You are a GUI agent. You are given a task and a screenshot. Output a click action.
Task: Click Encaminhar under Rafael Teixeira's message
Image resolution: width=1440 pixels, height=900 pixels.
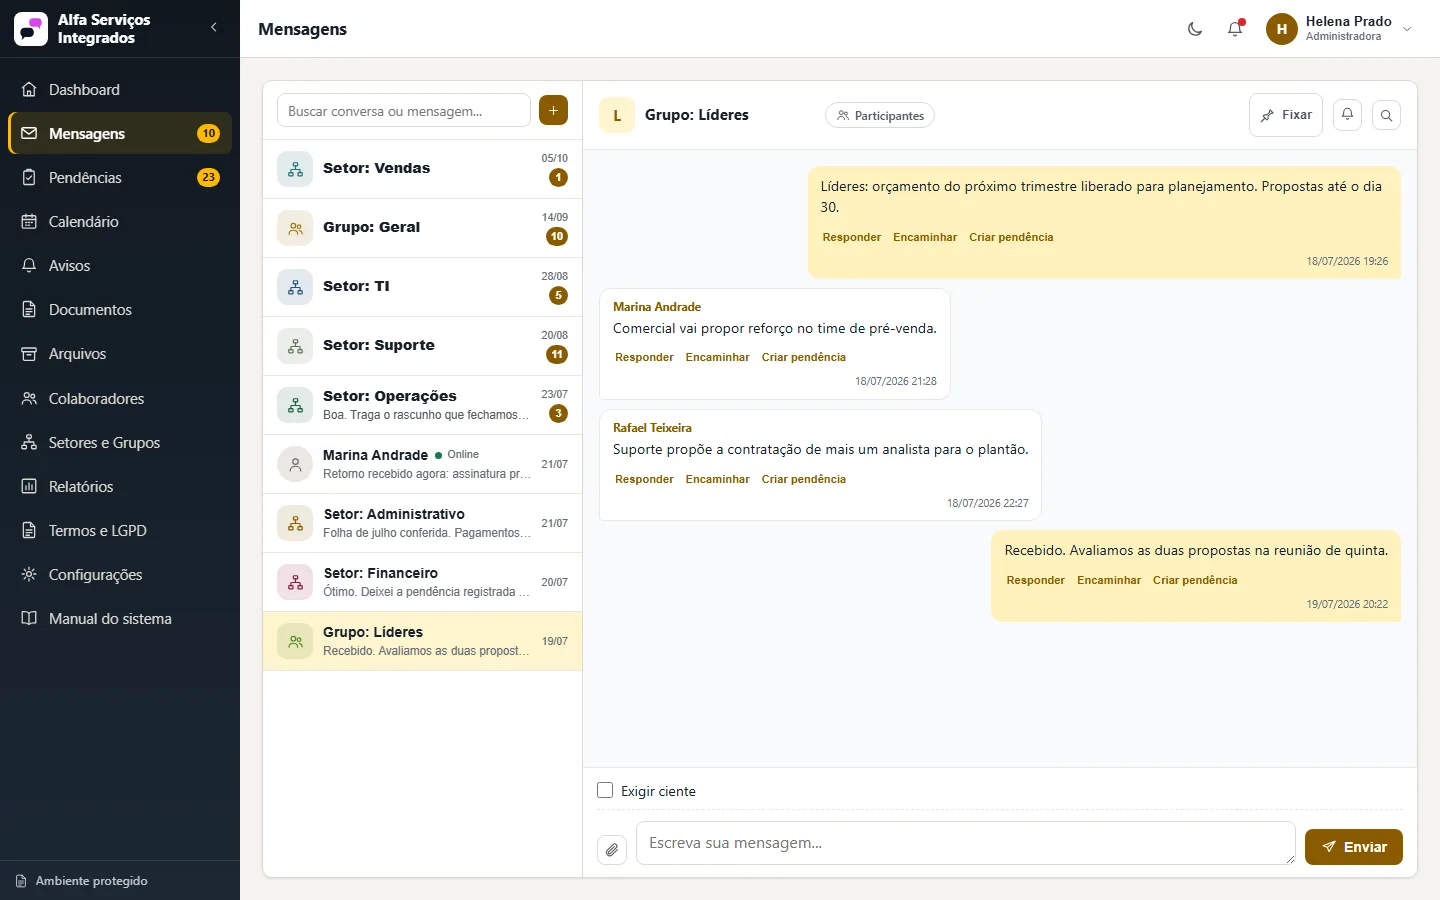click(717, 479)
